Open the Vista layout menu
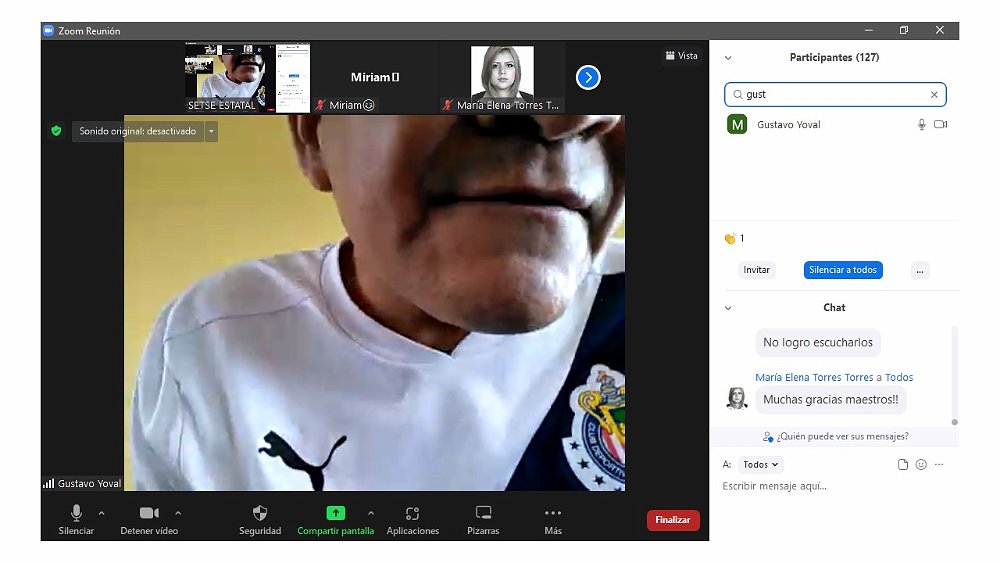This screenshot has width=1000, height=563. point(681,56)
